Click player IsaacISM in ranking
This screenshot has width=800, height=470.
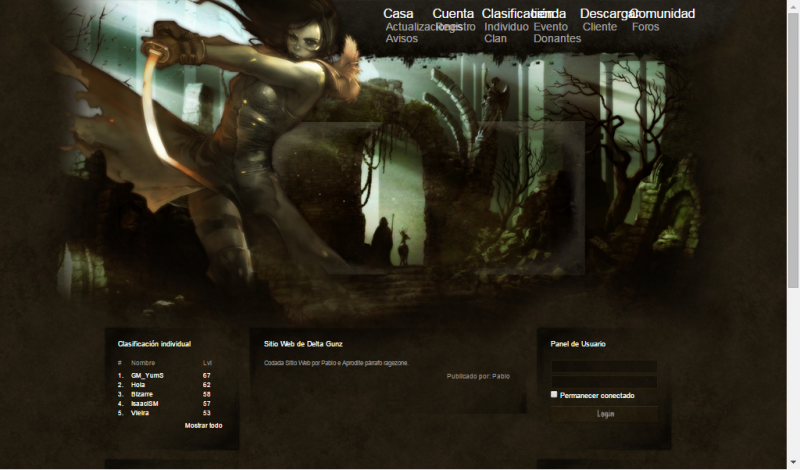click(x=144, y=404)
